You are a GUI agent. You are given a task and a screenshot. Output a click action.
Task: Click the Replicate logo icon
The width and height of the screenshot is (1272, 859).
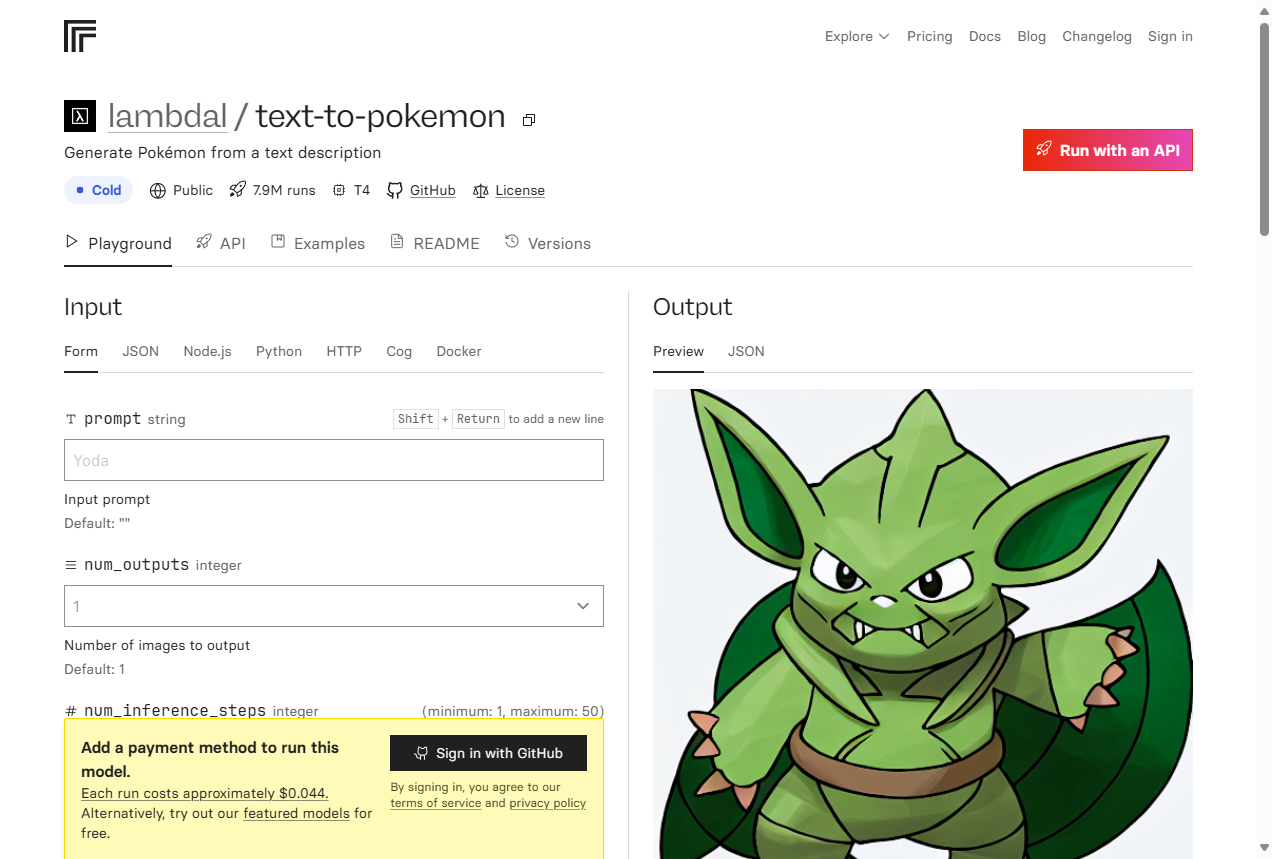click(79, 36)
